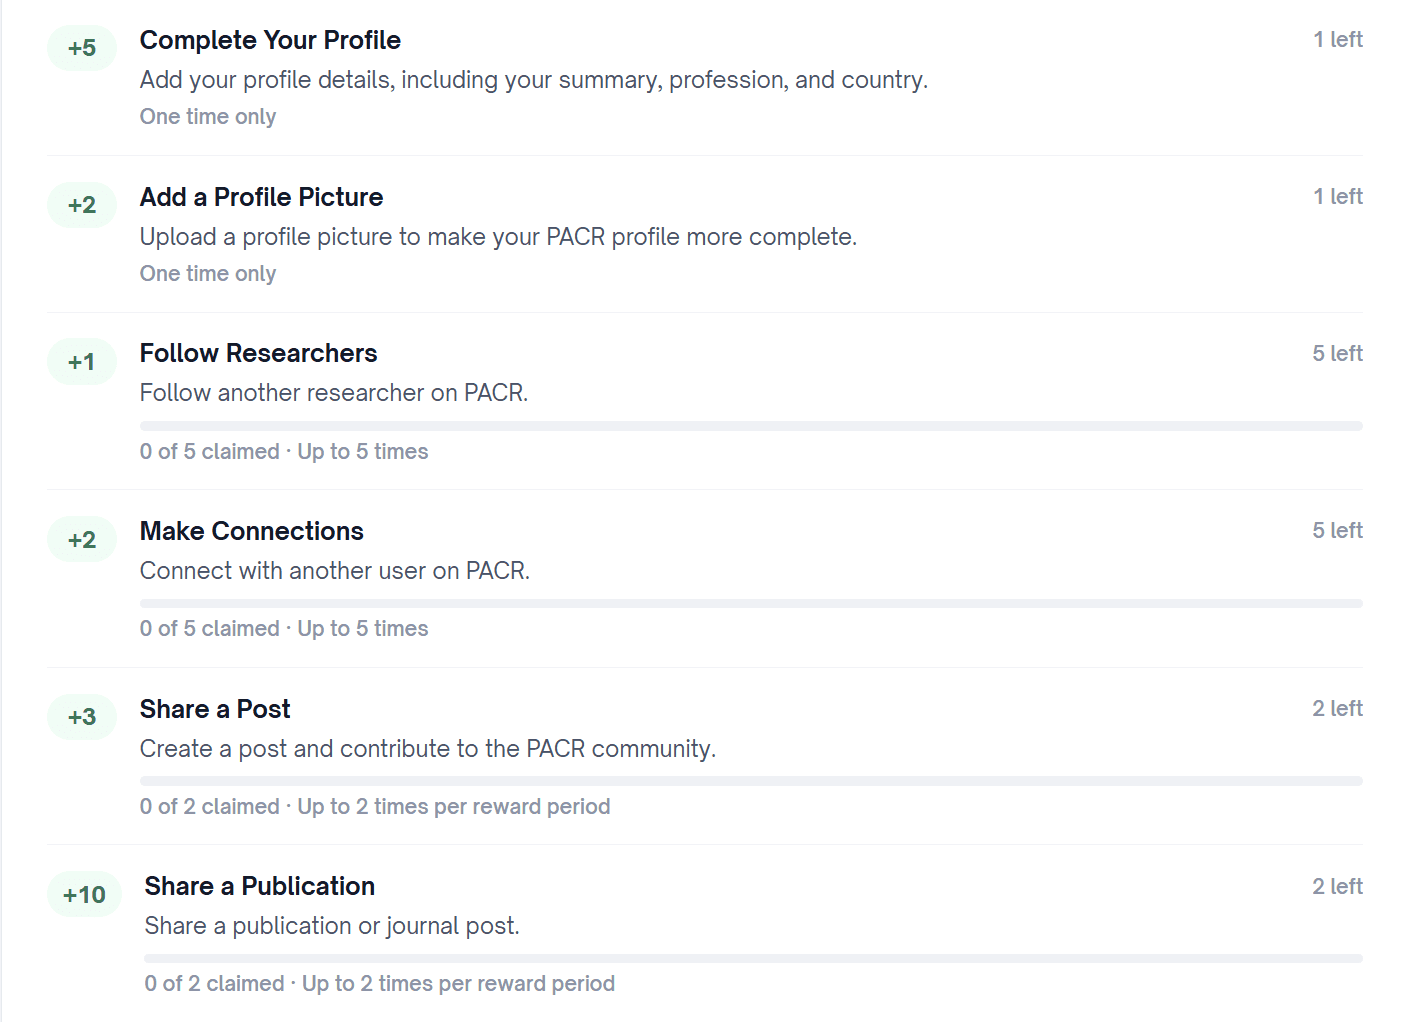Click the +3 badge for Share a Post

[82, 717]
